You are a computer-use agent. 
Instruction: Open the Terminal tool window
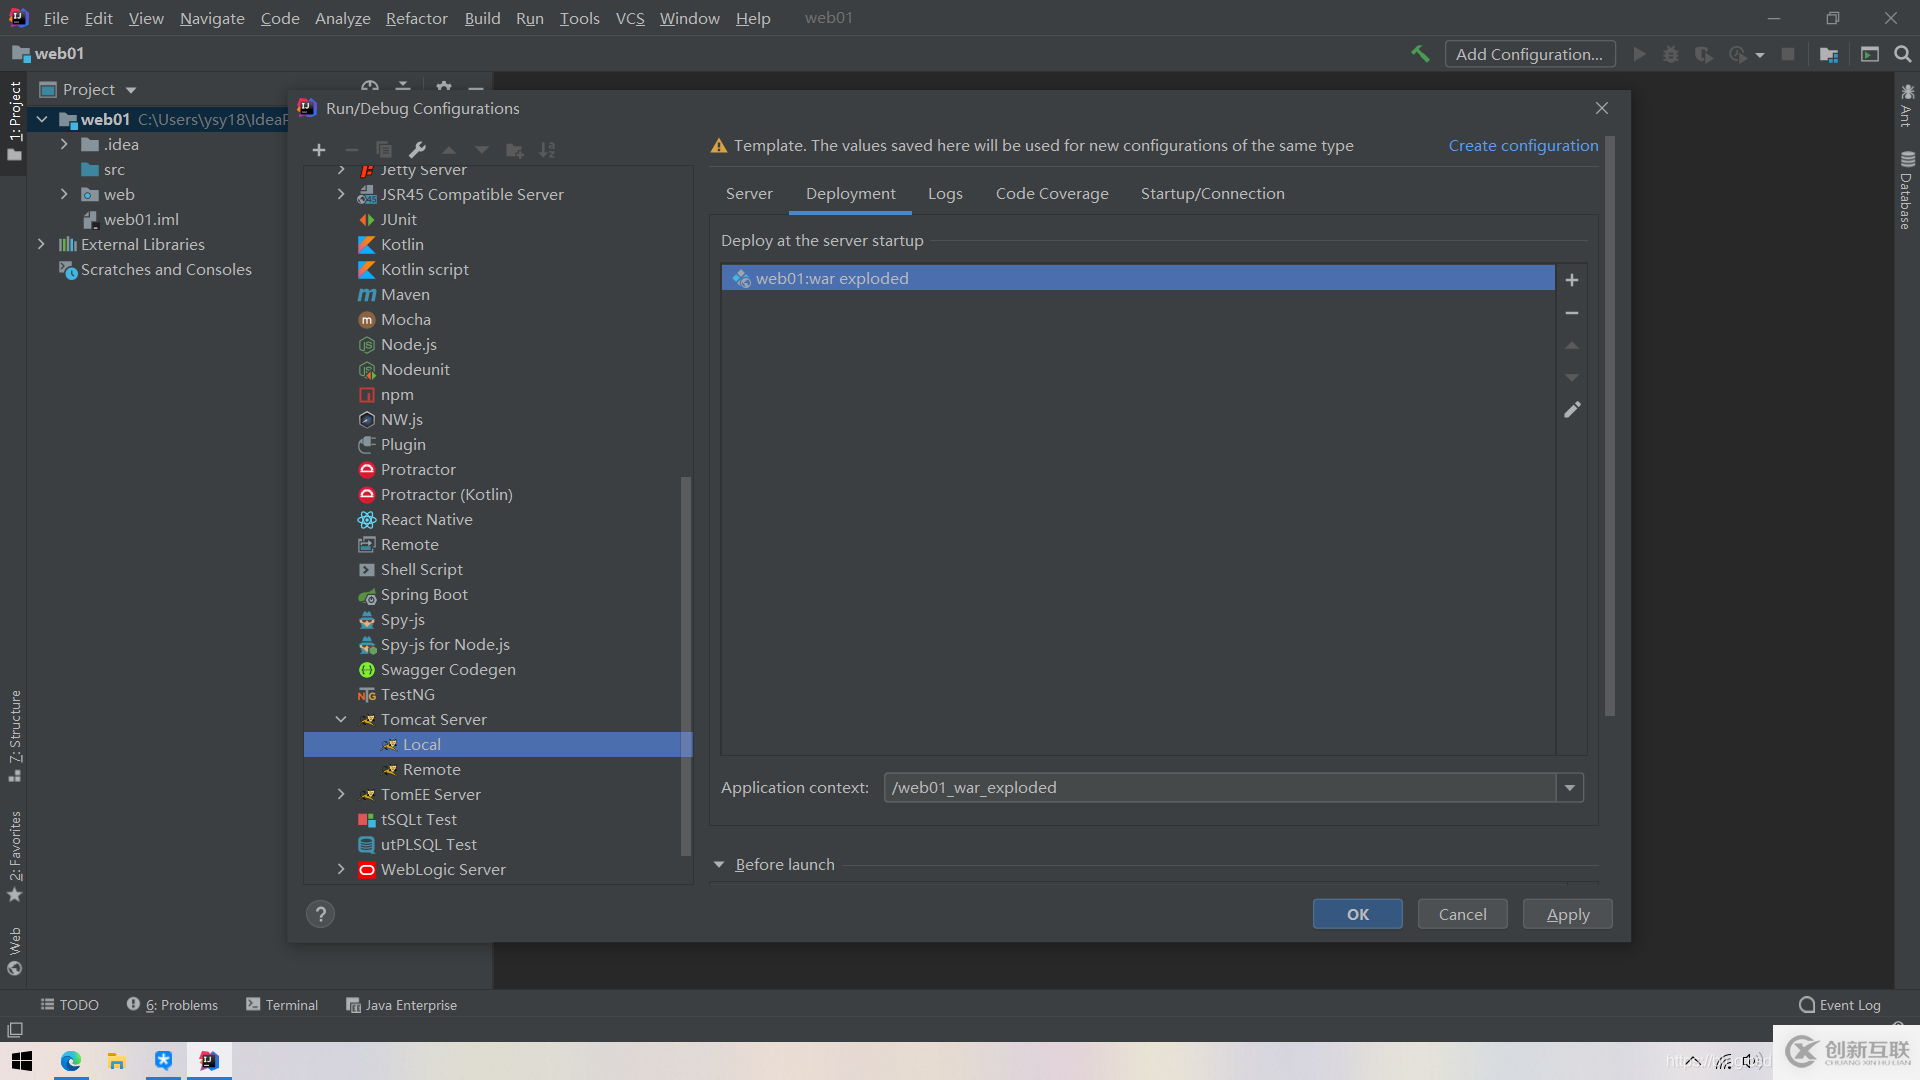coord(282,1005)
